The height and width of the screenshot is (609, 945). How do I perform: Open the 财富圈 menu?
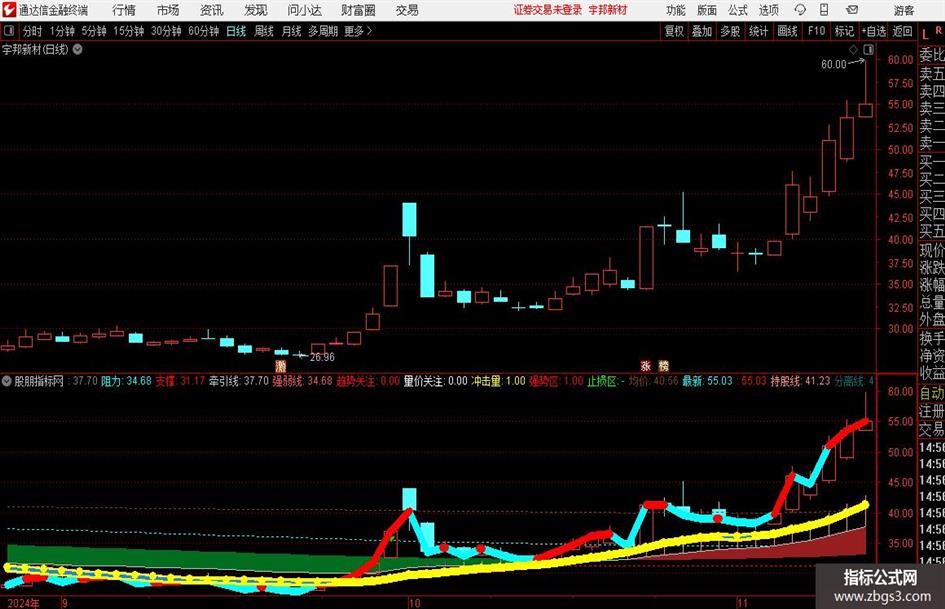point(358,10)
